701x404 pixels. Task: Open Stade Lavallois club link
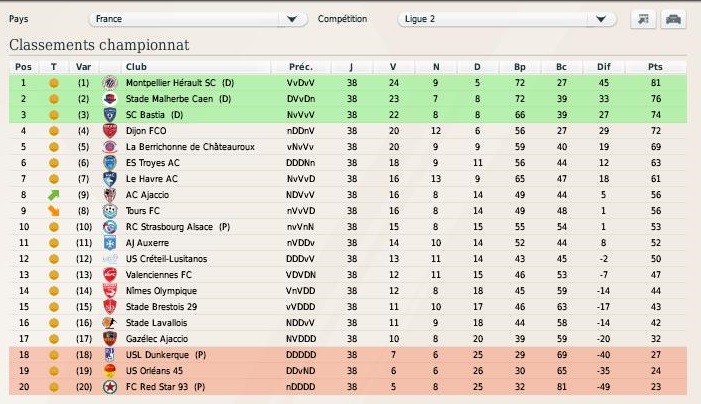(156, 323)
